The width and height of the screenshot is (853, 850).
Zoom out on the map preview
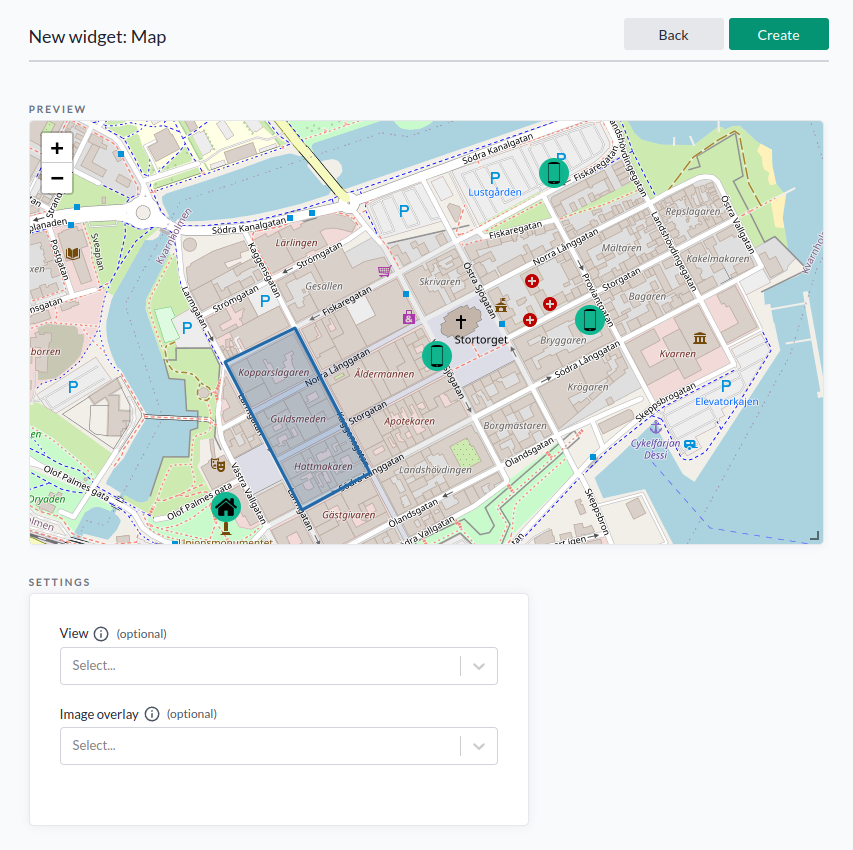pyautogui.click(x=57, y=178)
